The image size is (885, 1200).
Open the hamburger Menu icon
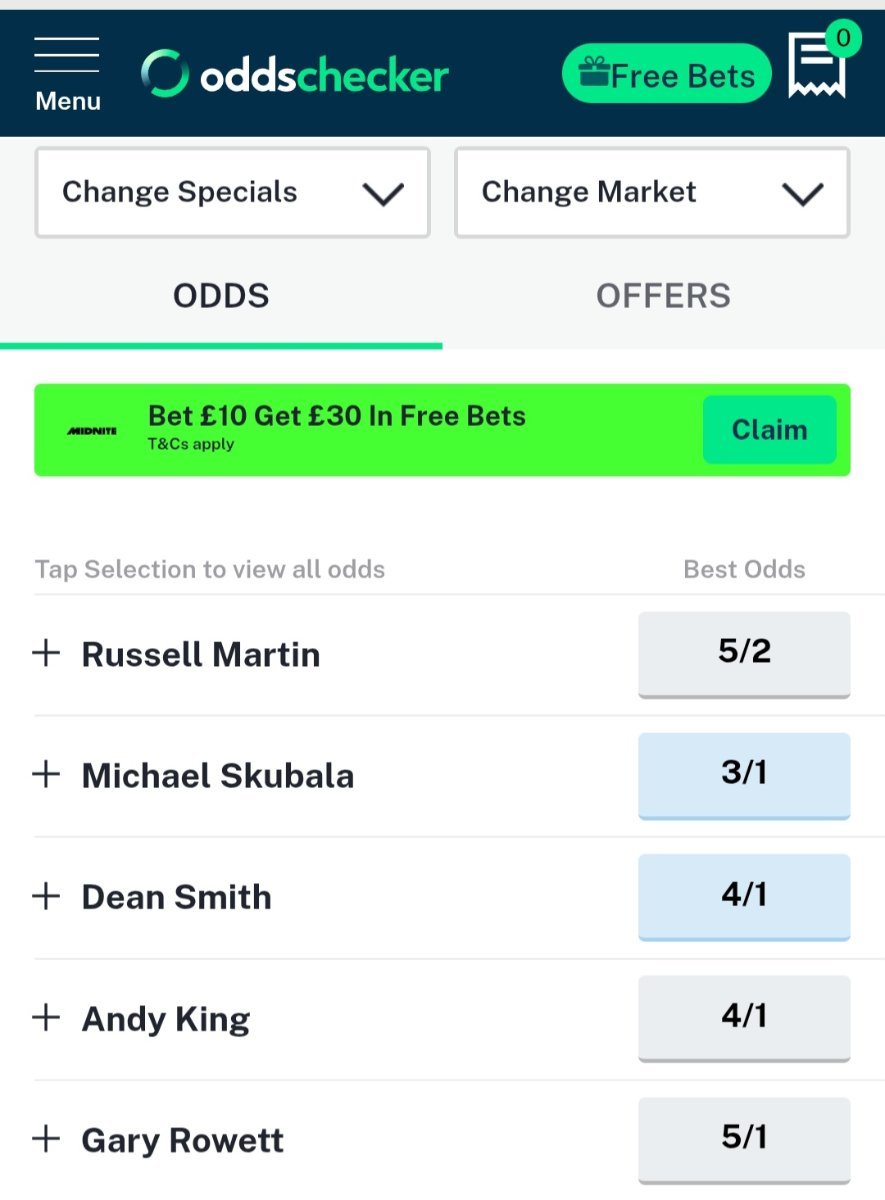[x=67, y=72]
